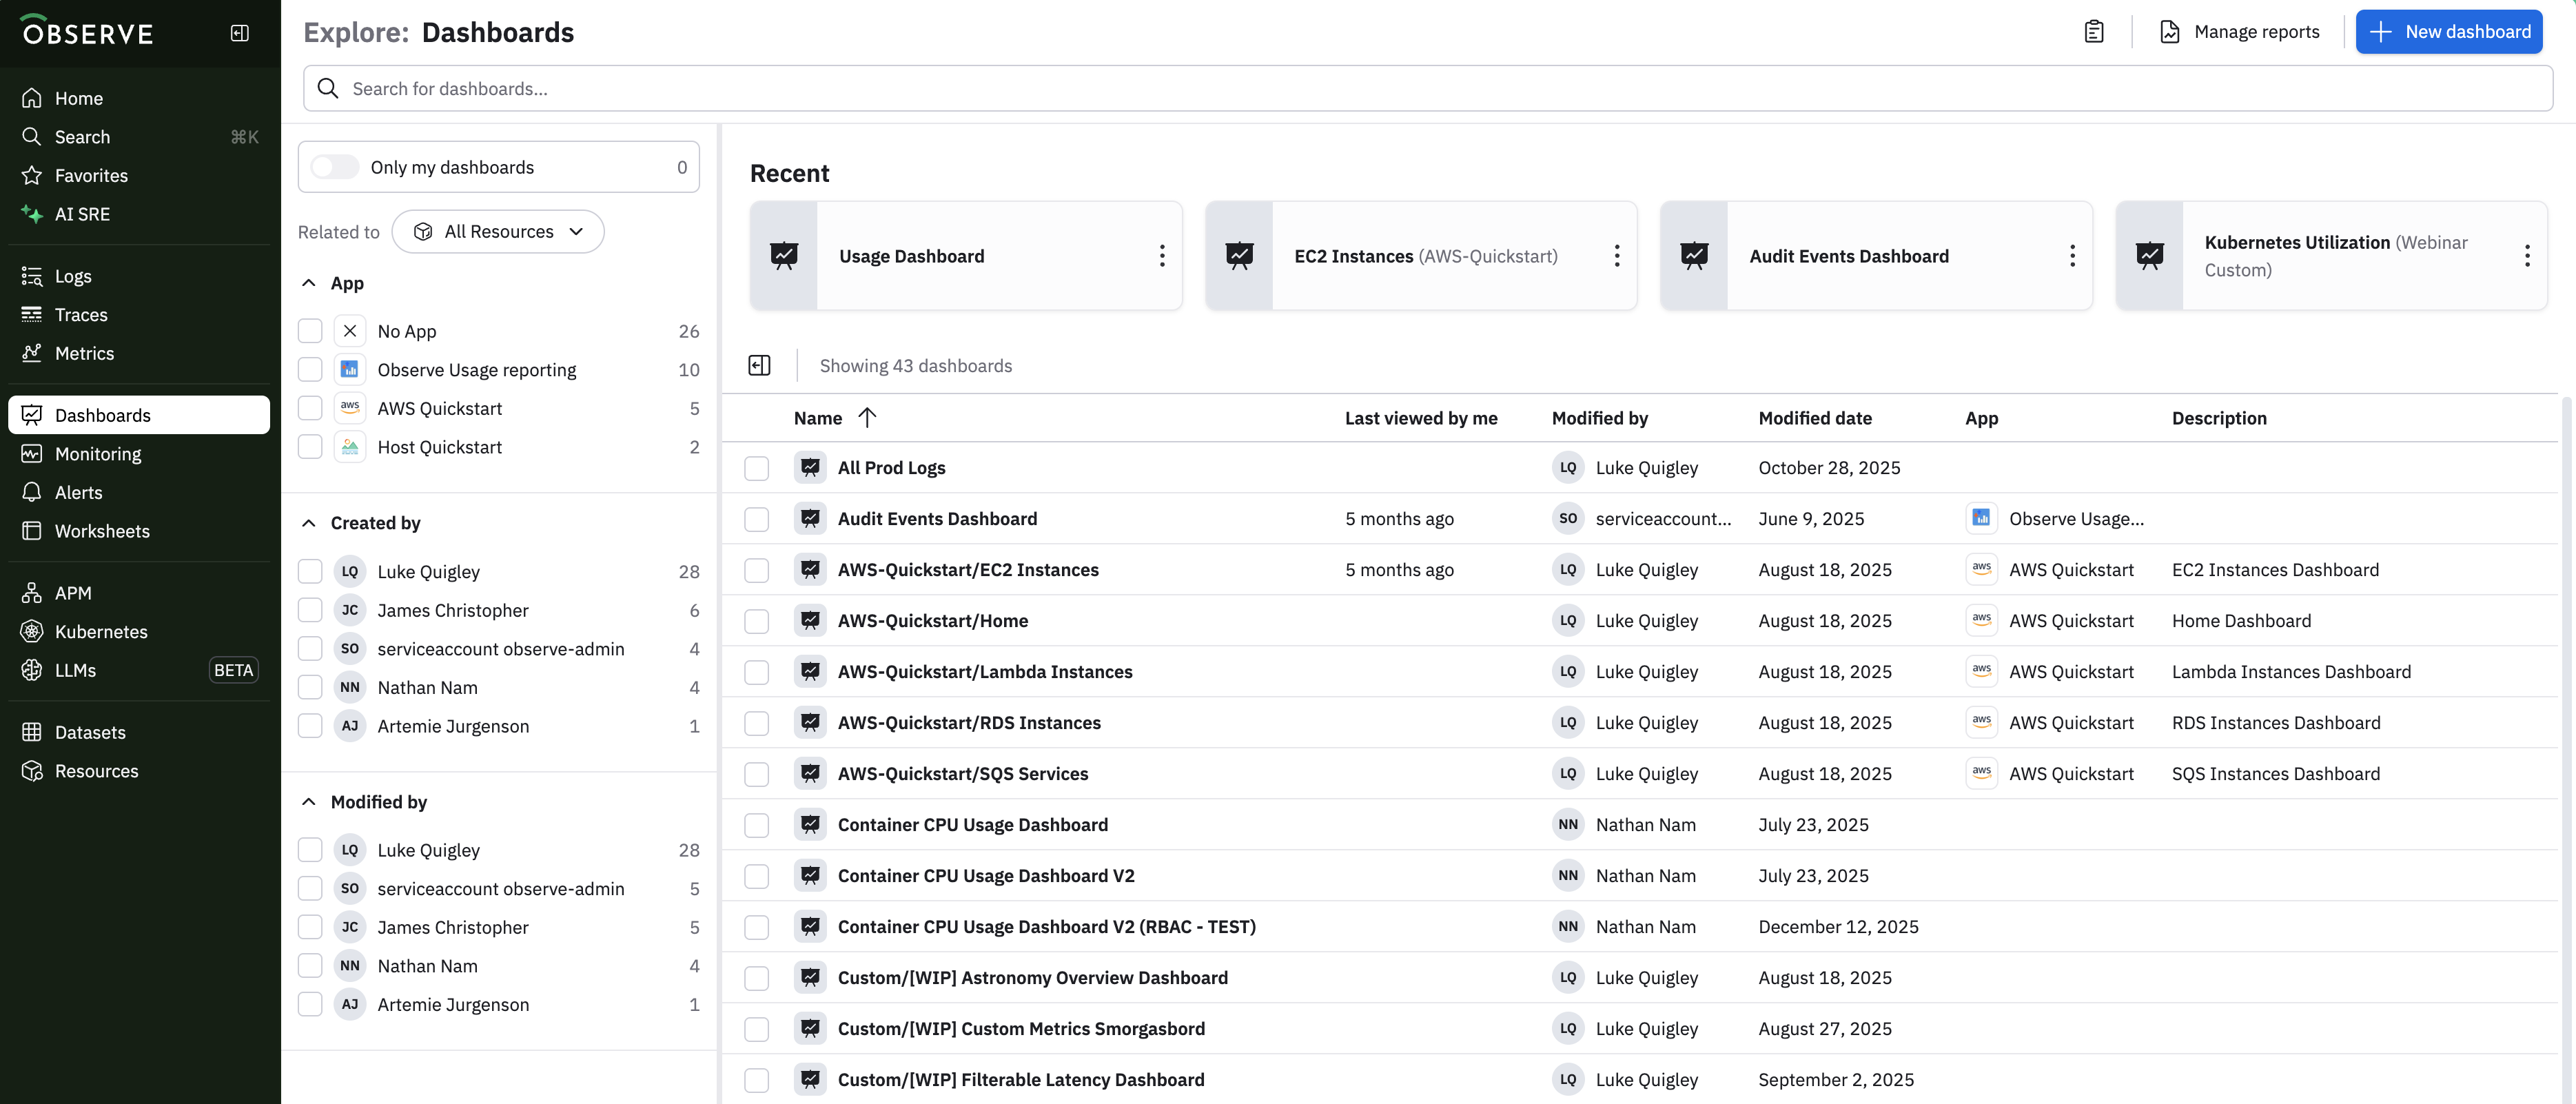Image resolution: width=2576 pixels, height=1104 pixels.
Task: Check the AWS Quickstart app filter
Action: pos(310,409)
